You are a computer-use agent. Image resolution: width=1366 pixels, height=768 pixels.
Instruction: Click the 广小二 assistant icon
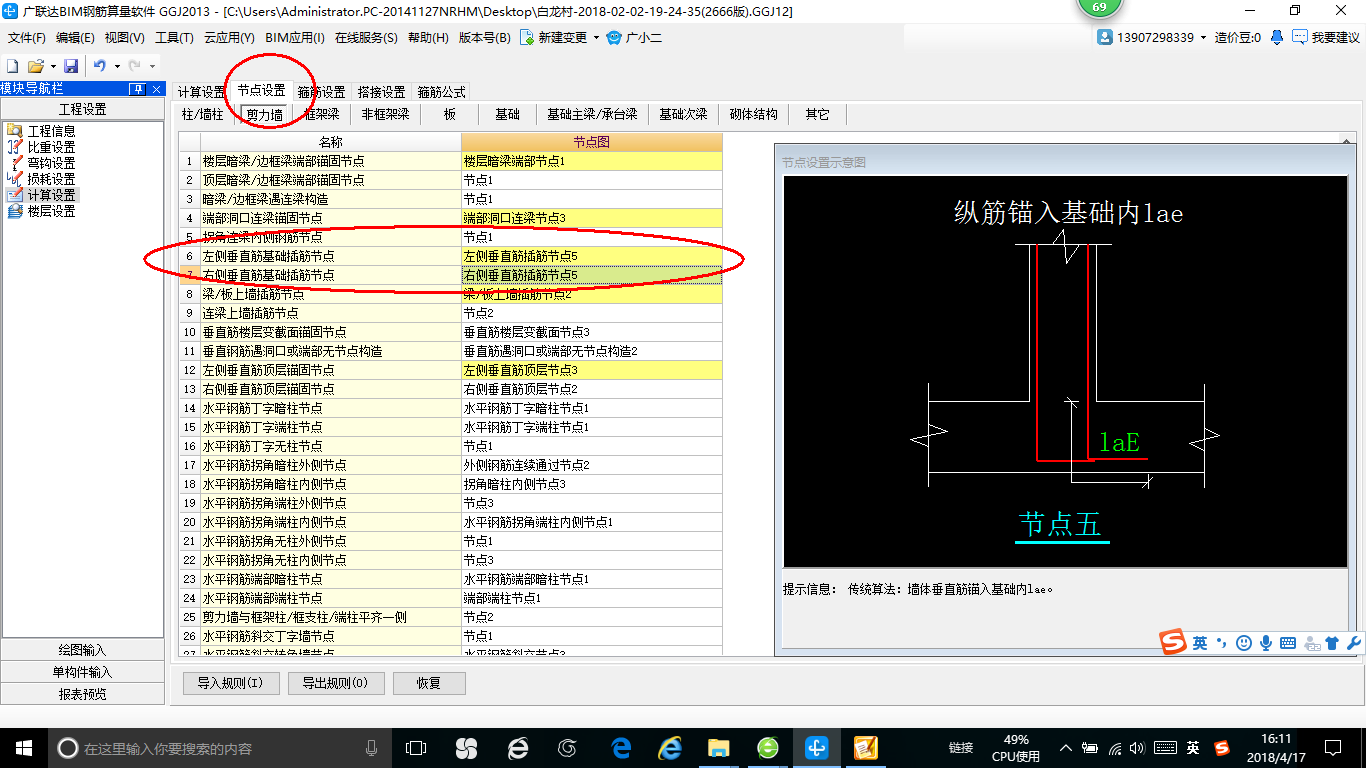coord(614,37)
